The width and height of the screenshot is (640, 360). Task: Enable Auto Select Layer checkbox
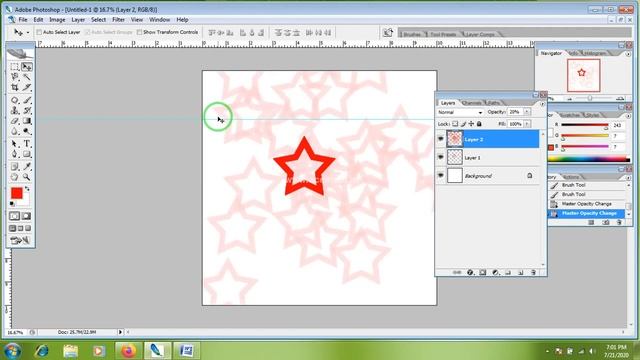(x=39, y=32)
